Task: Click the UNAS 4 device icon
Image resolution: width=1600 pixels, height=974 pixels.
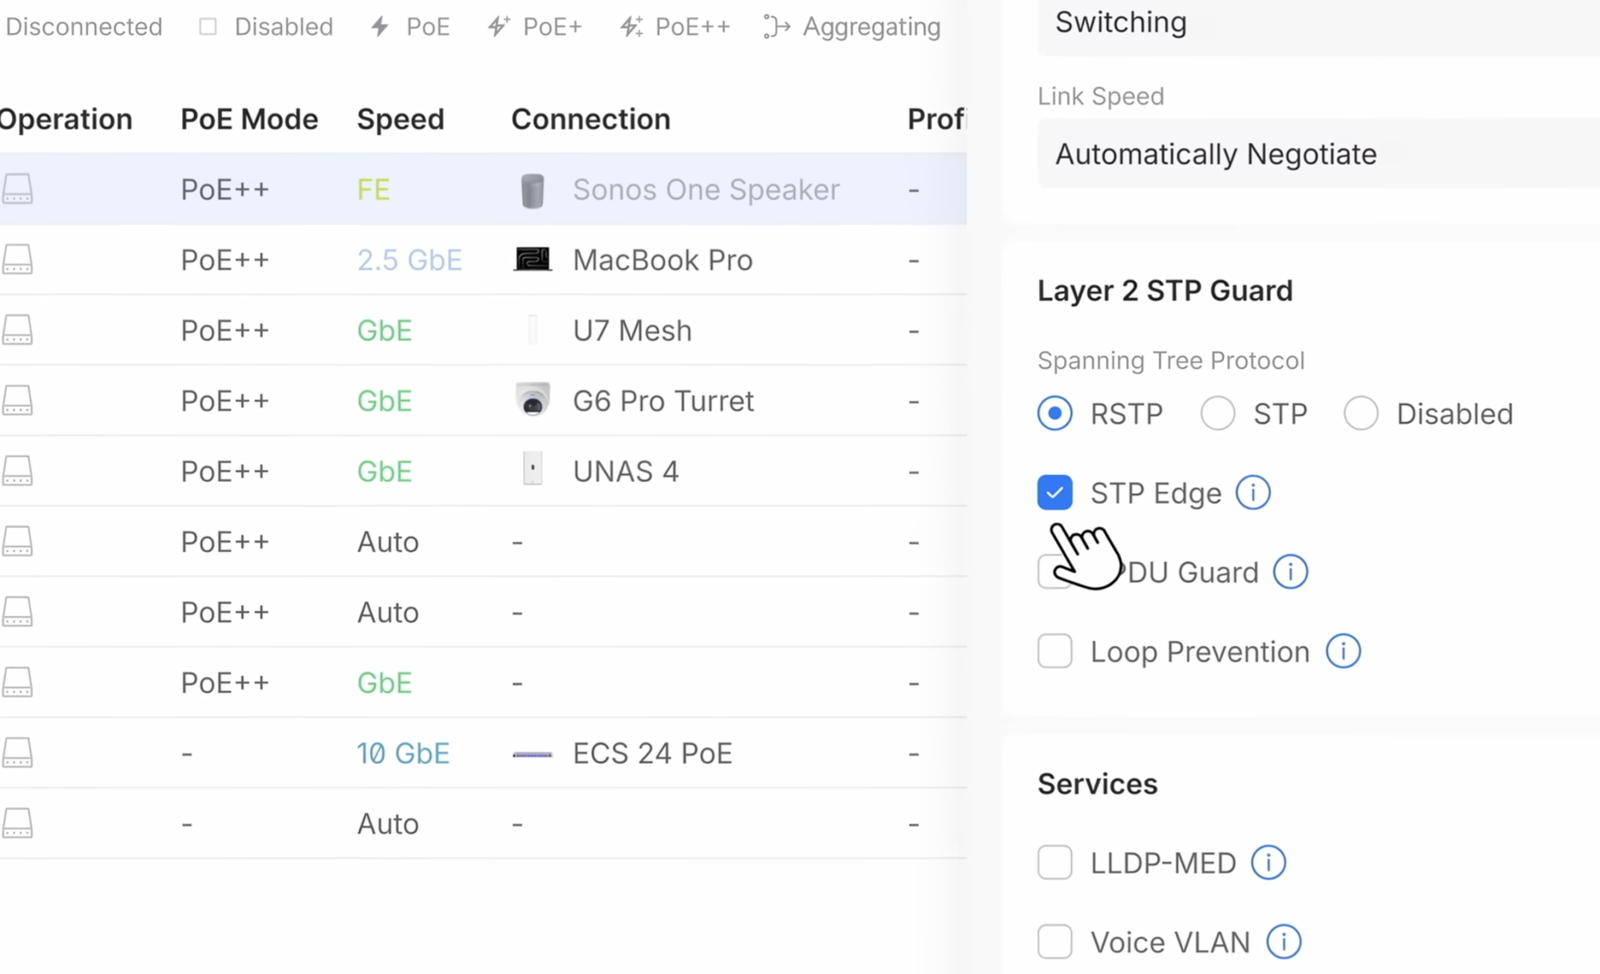Action: pyautogui.click(x=533, y=470)
